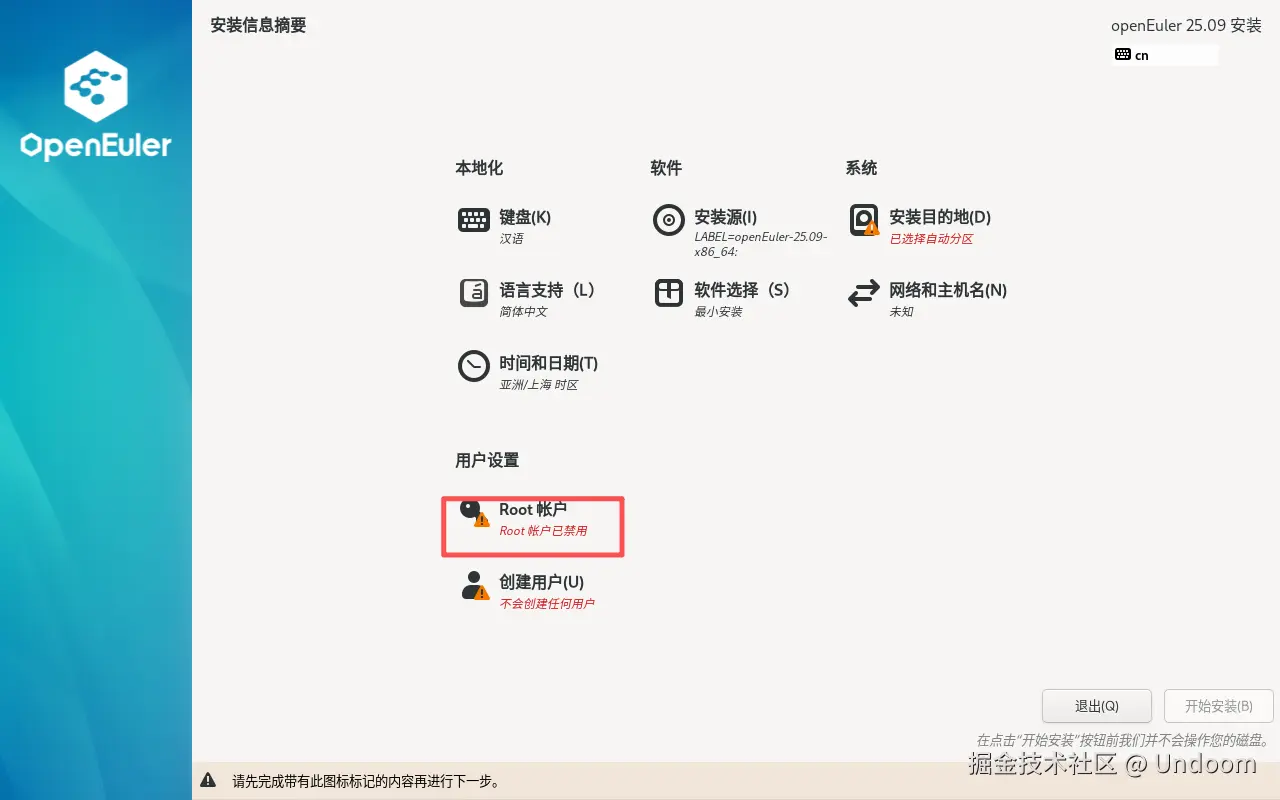This screenshot has height=800, width=1280.
Task: Click the network arrows icon
Action: click(863, 294)
